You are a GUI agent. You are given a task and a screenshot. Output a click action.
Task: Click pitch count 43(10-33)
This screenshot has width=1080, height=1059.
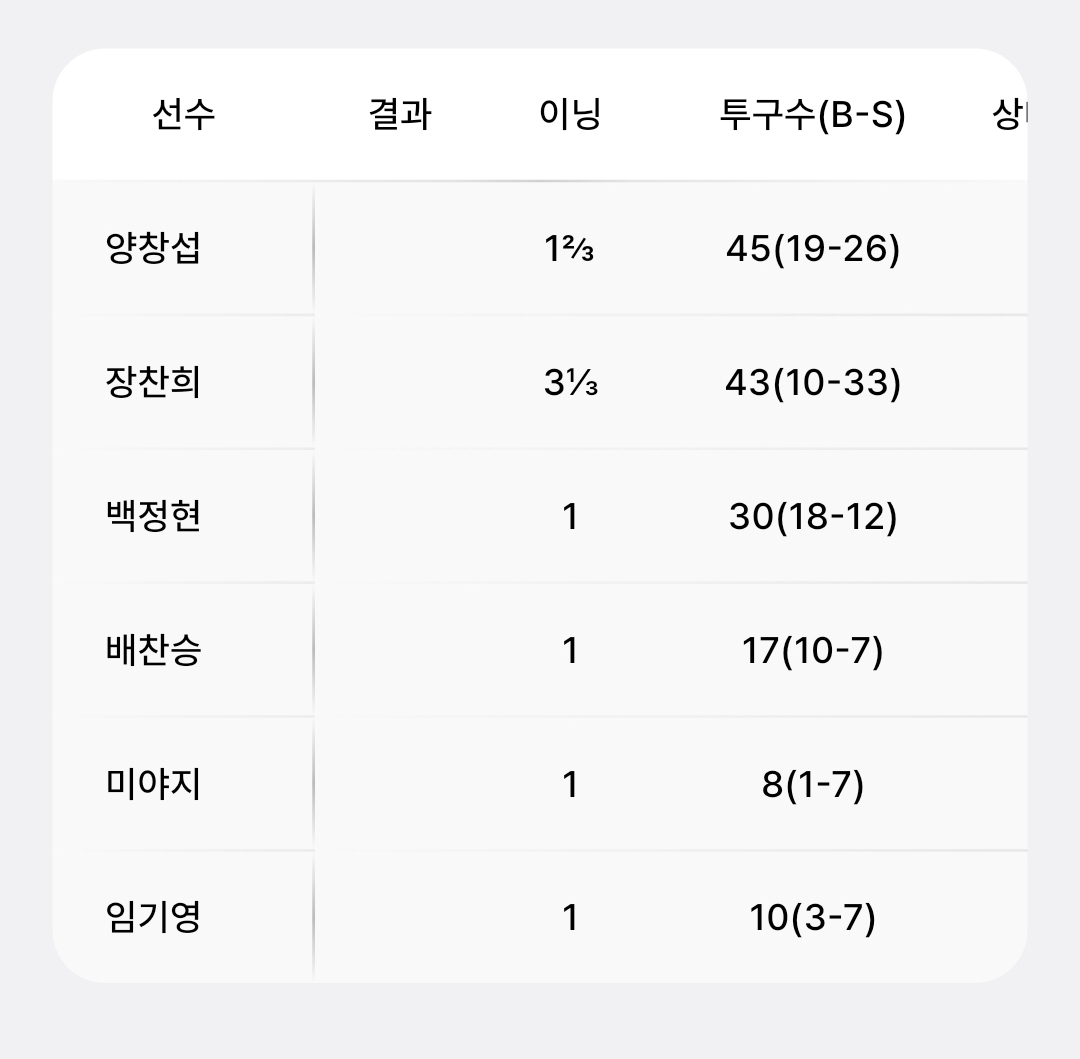pos(812,382)
